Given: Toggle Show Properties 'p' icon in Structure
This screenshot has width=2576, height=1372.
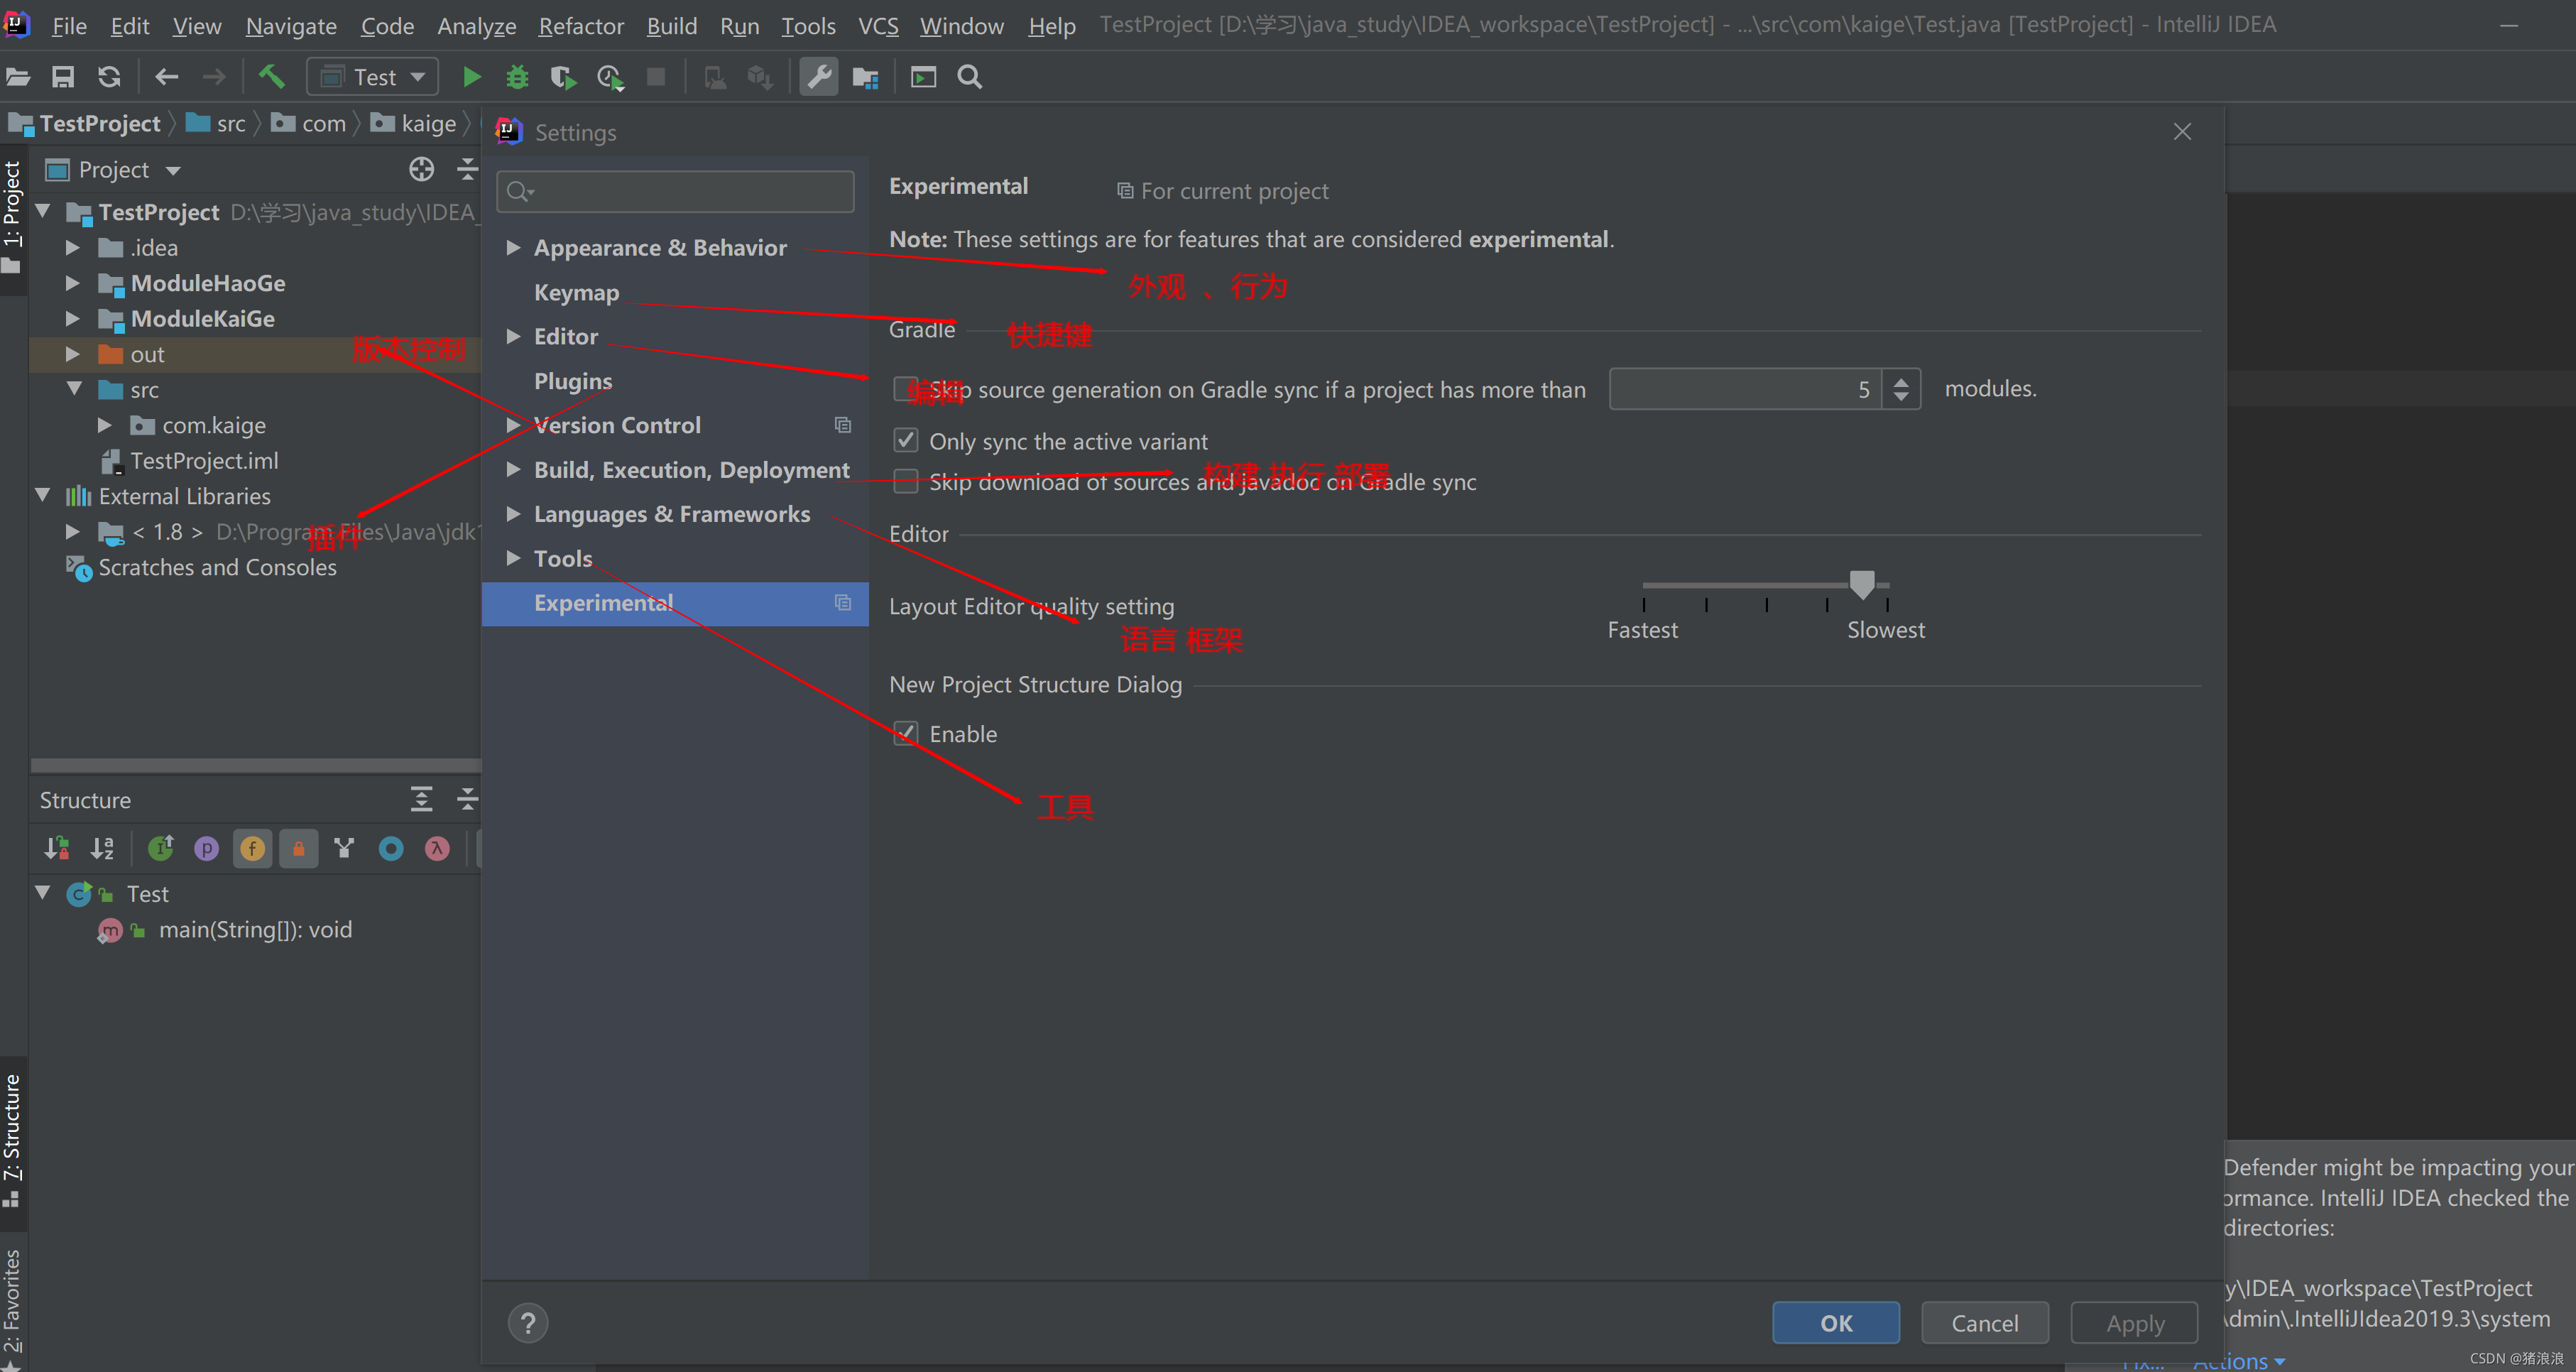Looking at the screenshot, I should pos(206,848).
